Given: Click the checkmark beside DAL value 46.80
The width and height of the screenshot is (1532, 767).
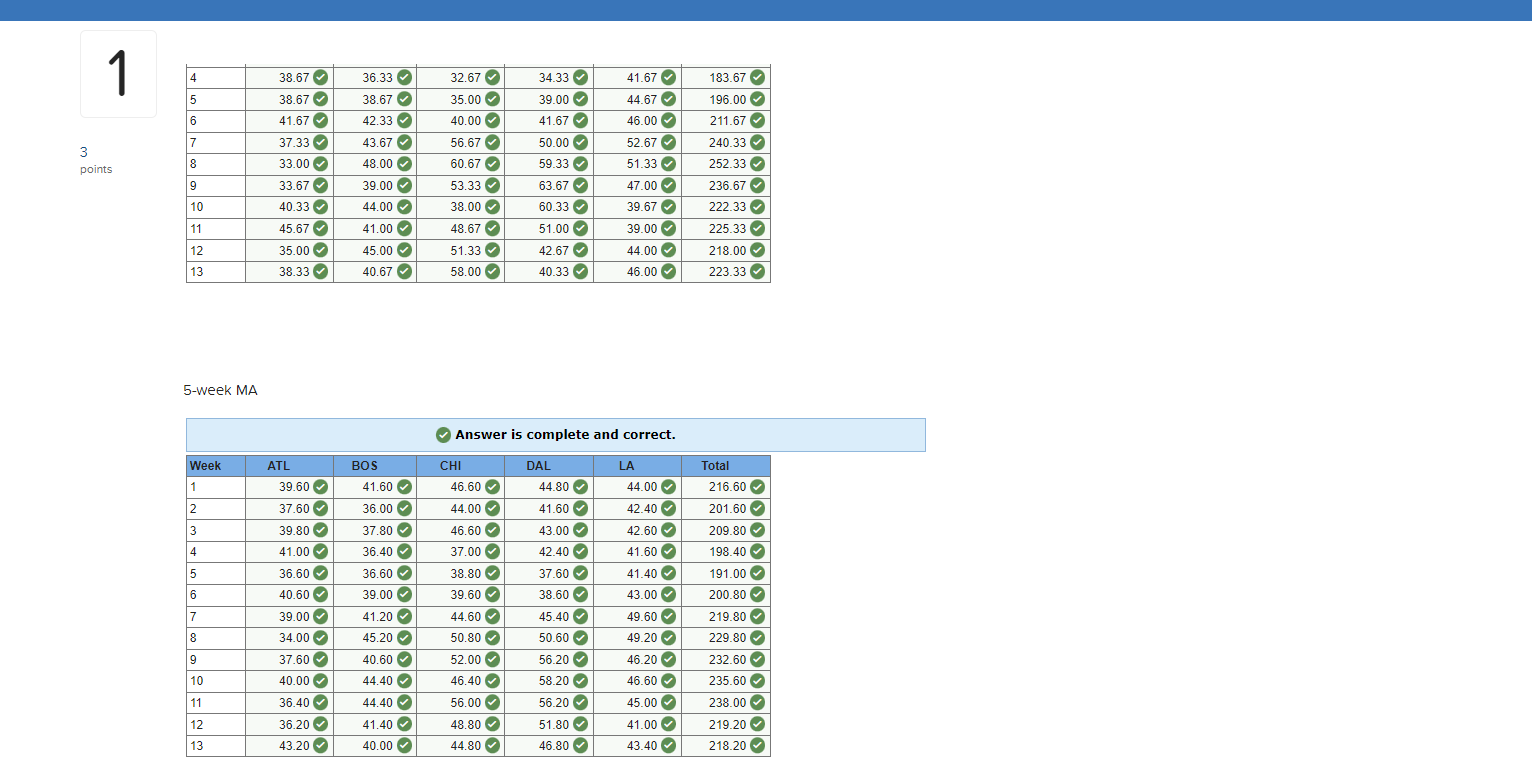Looking at the screenshot, I should pyautogui.click(x=581, y=745).
